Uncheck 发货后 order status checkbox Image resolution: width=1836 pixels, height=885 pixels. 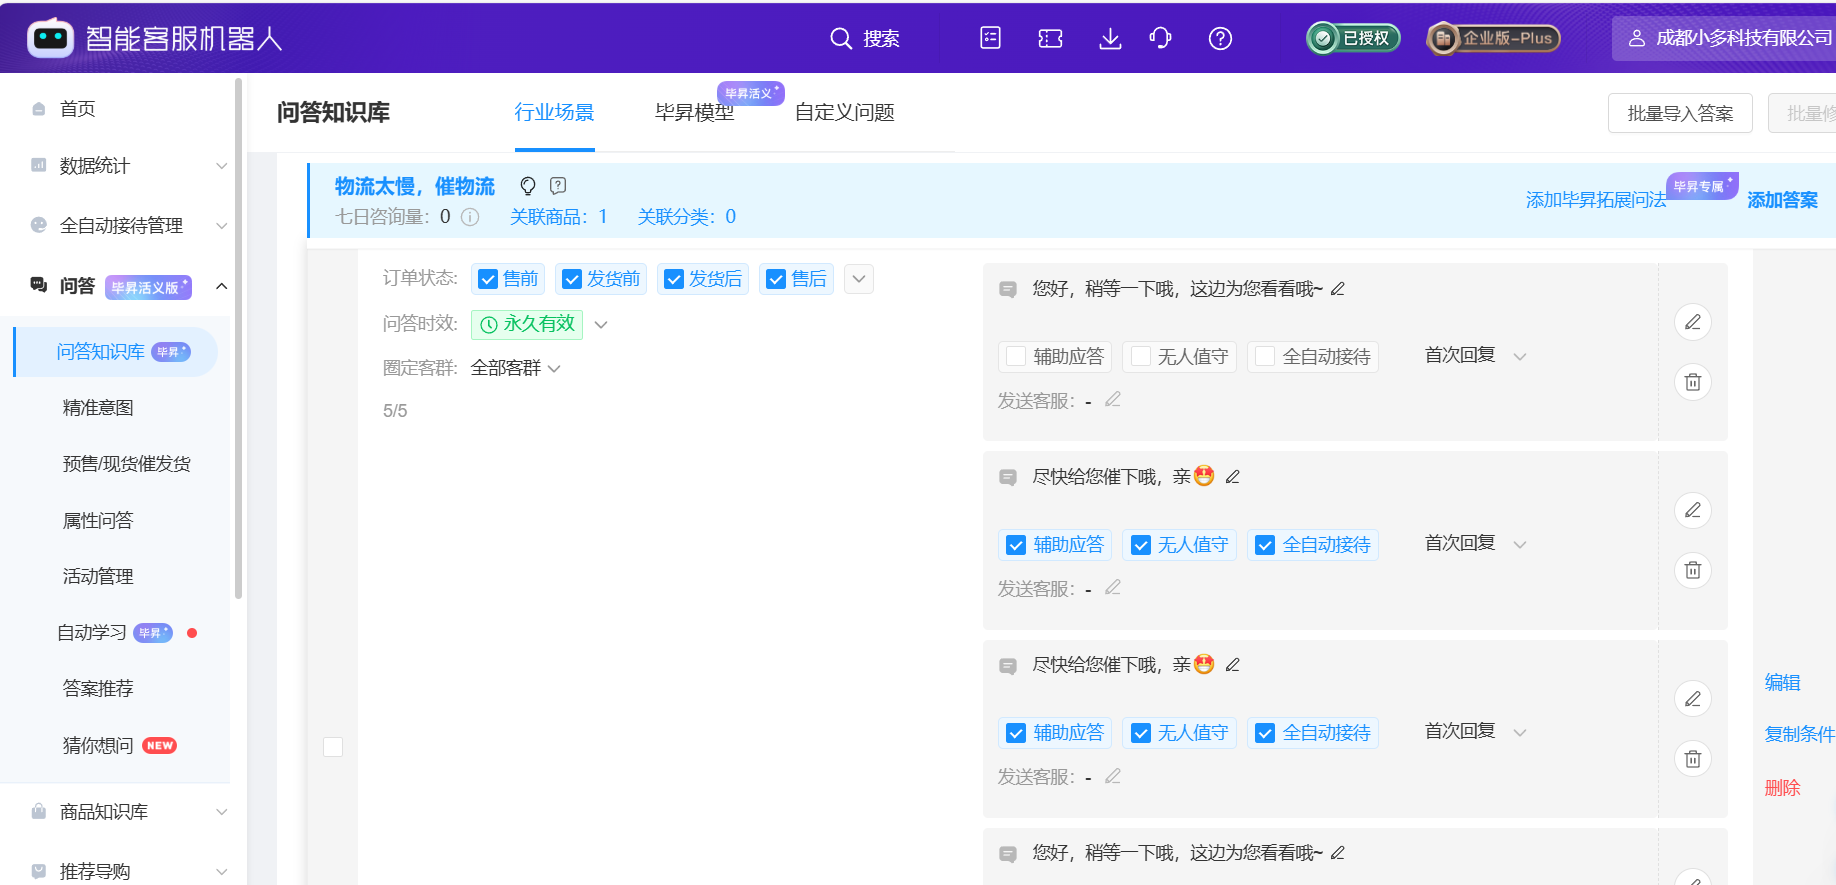click(x=674, y=279)
